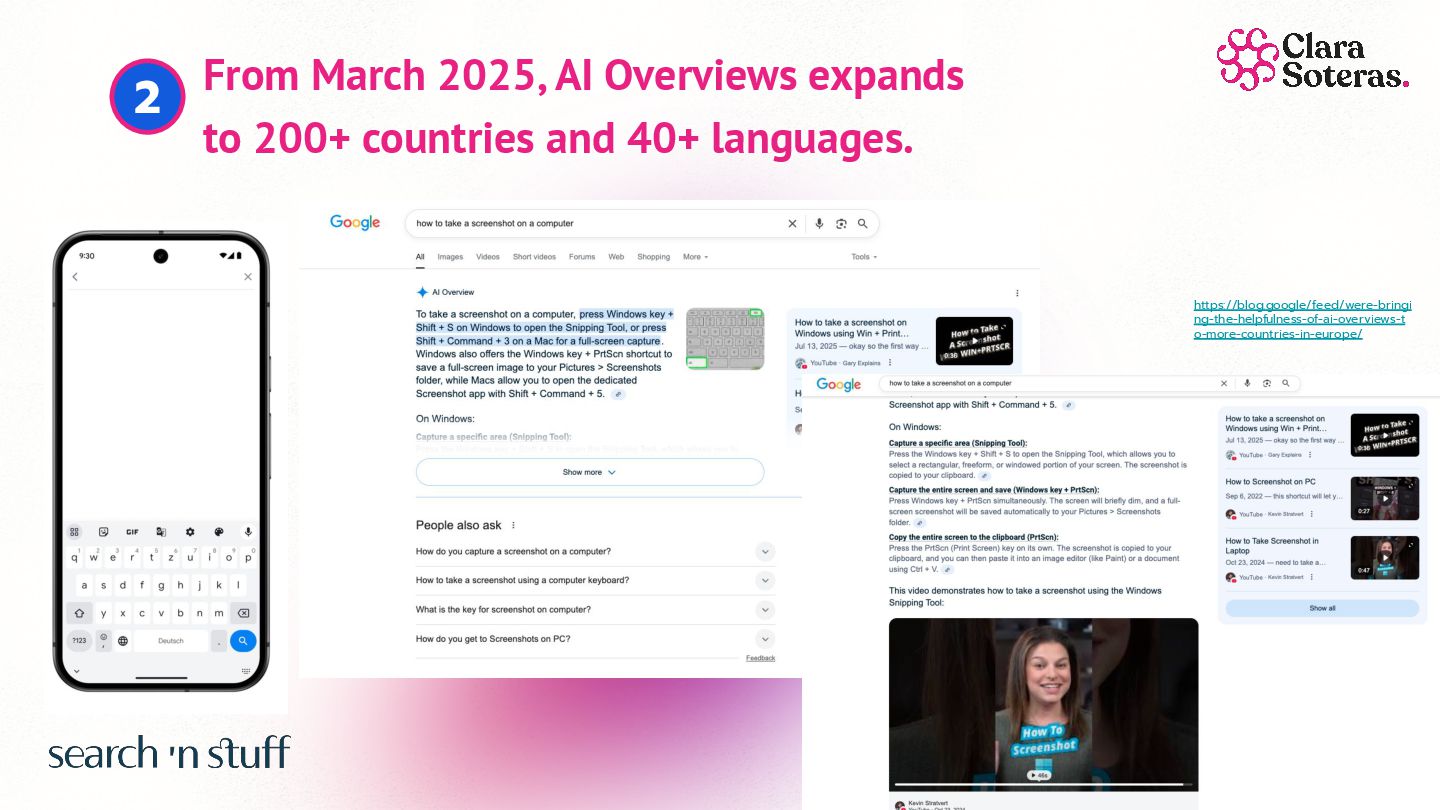Open the sticker icon in the phone keyboard toolbar
Screen dimensions: 1440x810
pos(103,532)
